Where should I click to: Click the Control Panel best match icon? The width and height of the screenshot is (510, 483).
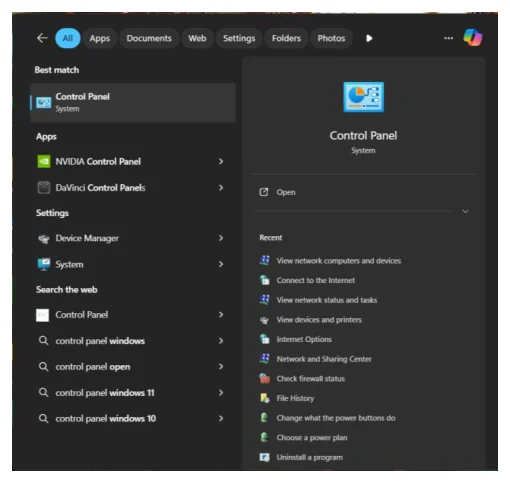coord(44,102)
